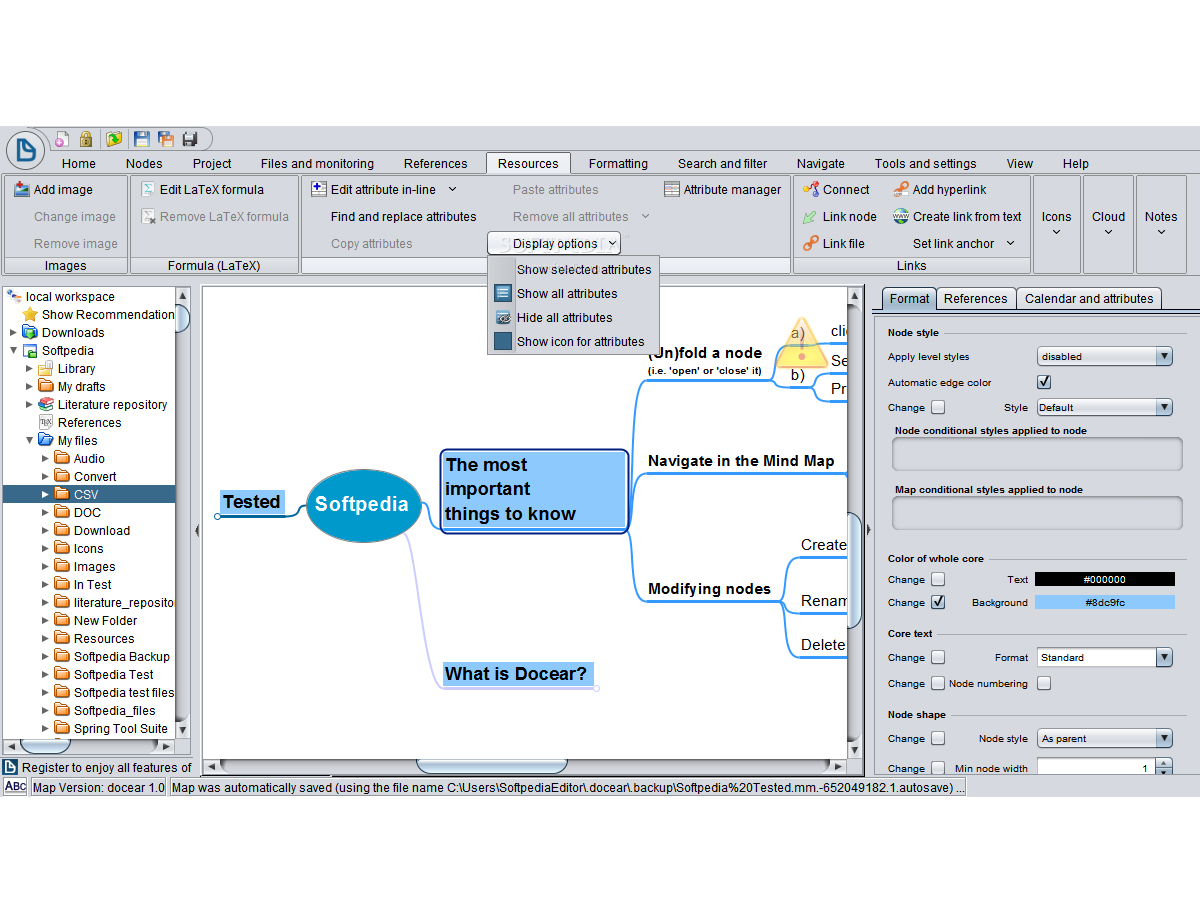Uncheck the Automatic edge color checkbox
Screen dimensions: 1200x900
pos(1044,382)
